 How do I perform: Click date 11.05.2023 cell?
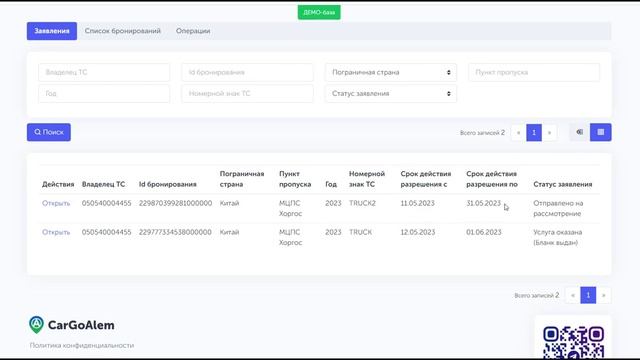click(417, 203)
